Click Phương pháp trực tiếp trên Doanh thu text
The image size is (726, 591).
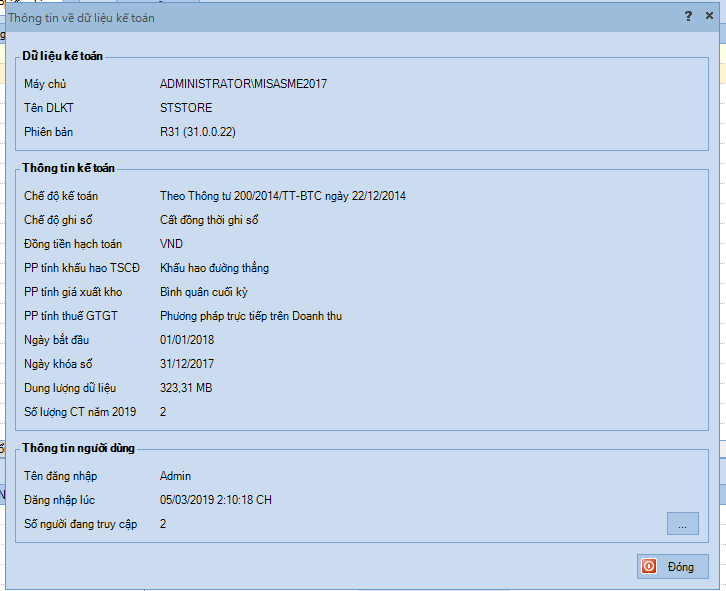tap(251, 316)
